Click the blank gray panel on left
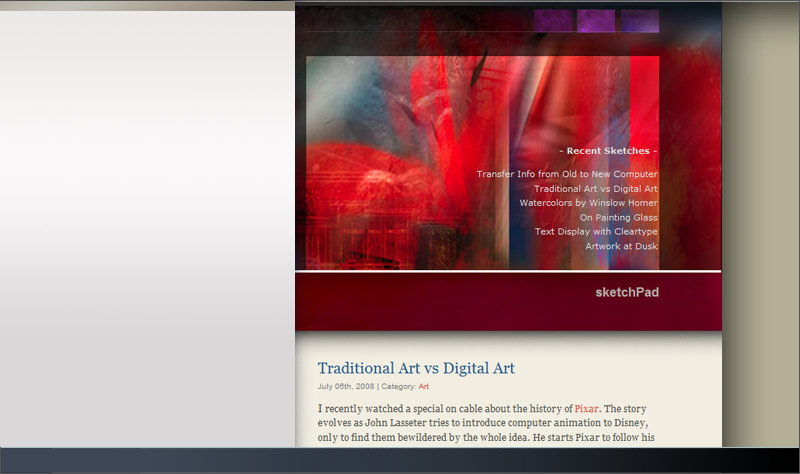The height and width of the screenshot is (474, 800). (147, 220)
